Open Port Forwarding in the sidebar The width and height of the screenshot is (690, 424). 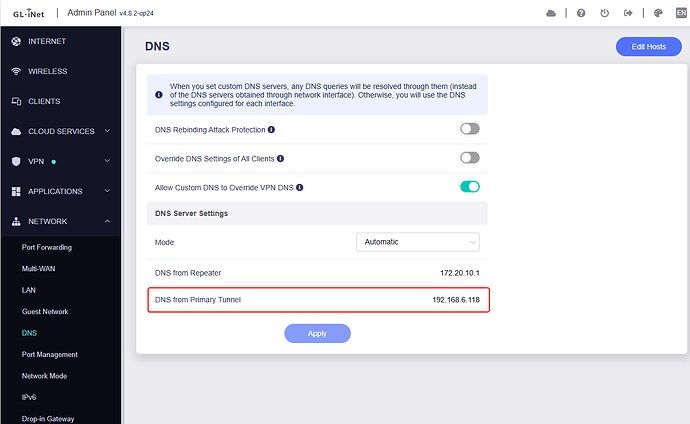click(x=47, y=247)
